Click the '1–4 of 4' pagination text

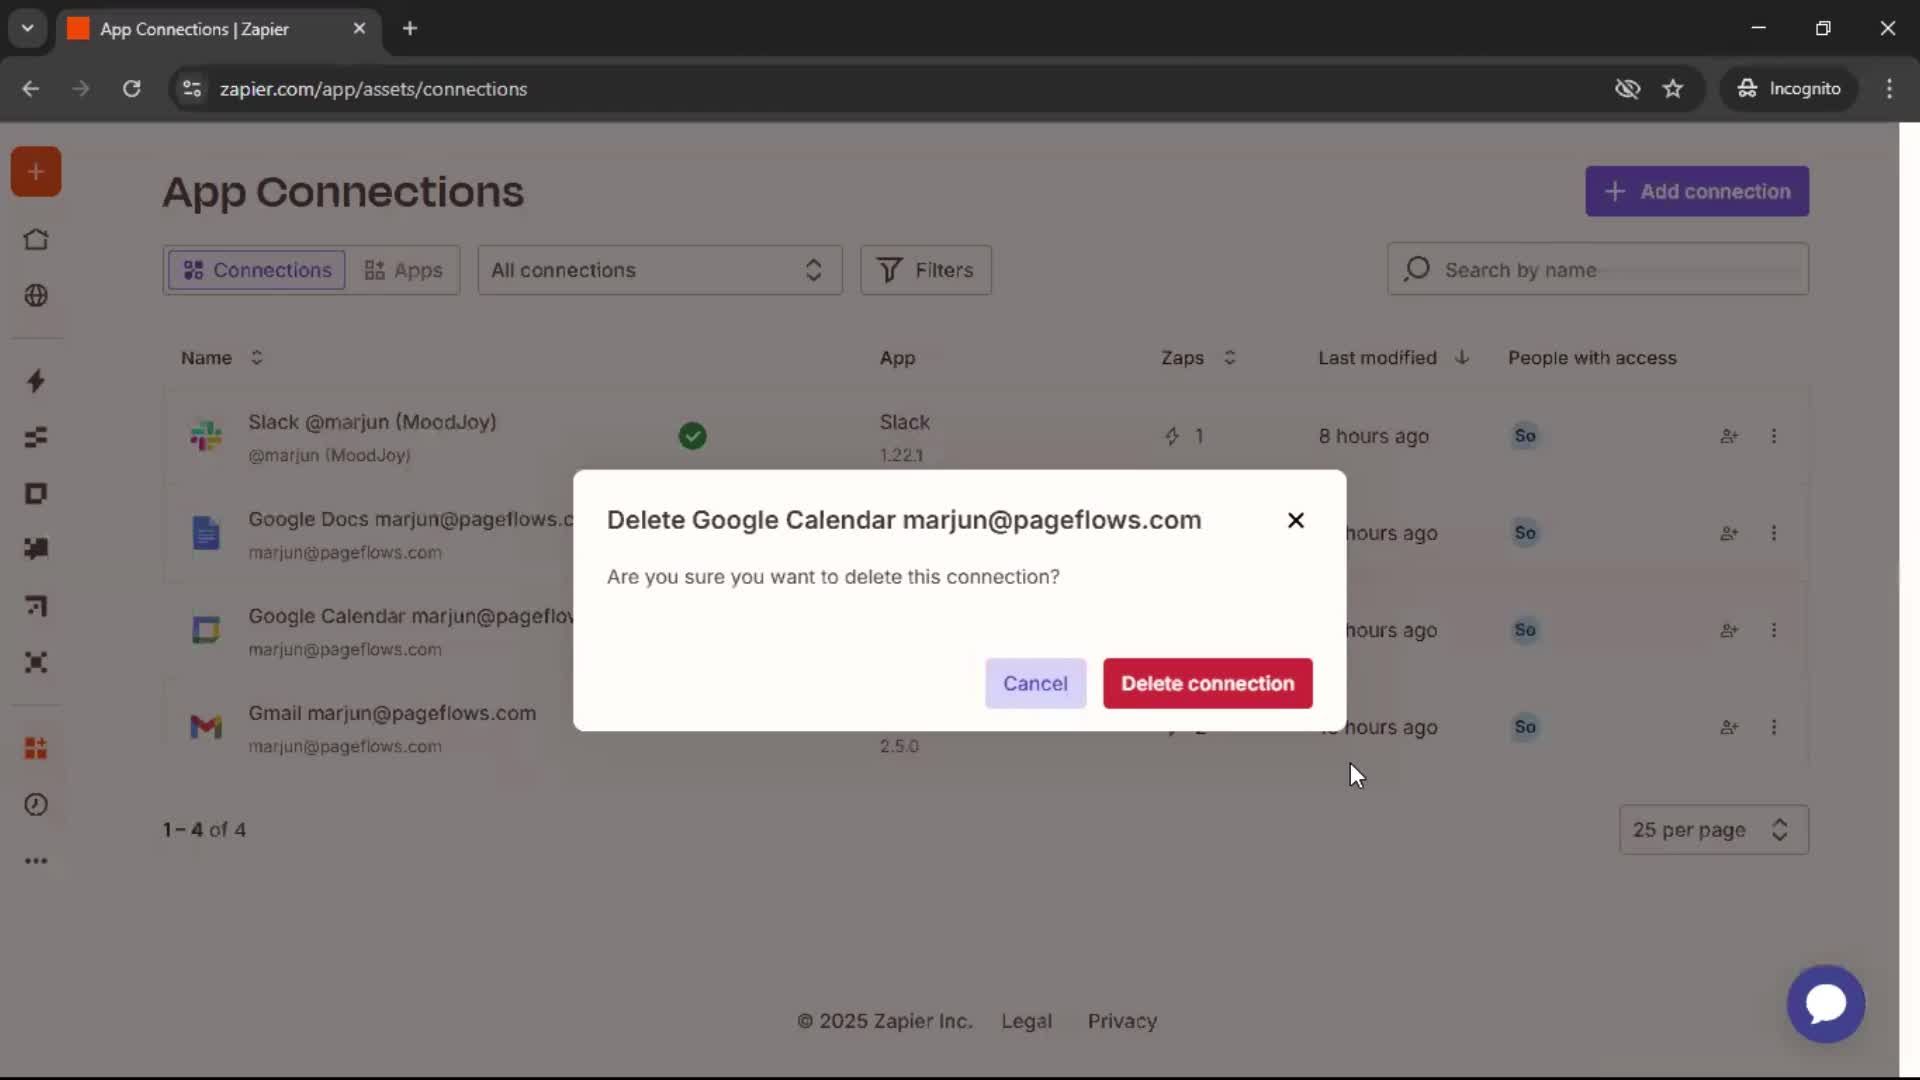point(204,830)
